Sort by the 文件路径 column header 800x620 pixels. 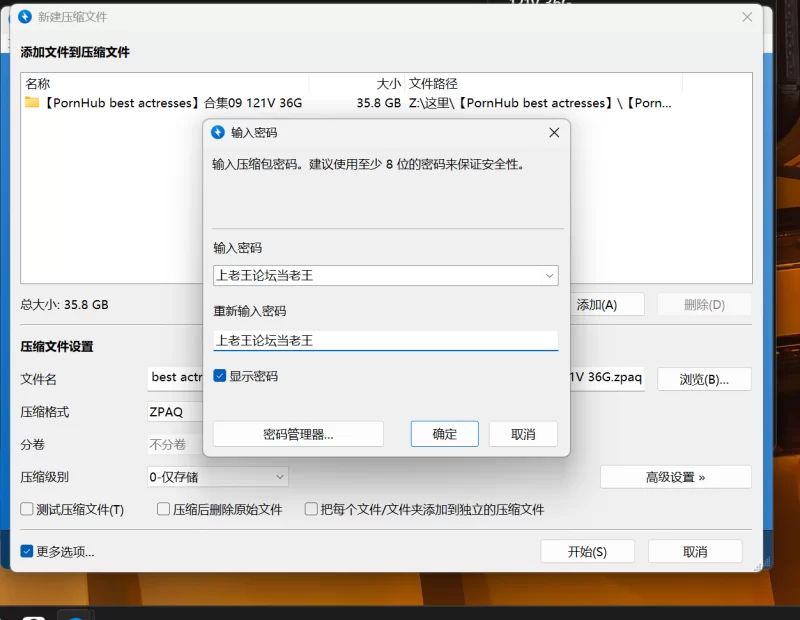tap(544, 84)
